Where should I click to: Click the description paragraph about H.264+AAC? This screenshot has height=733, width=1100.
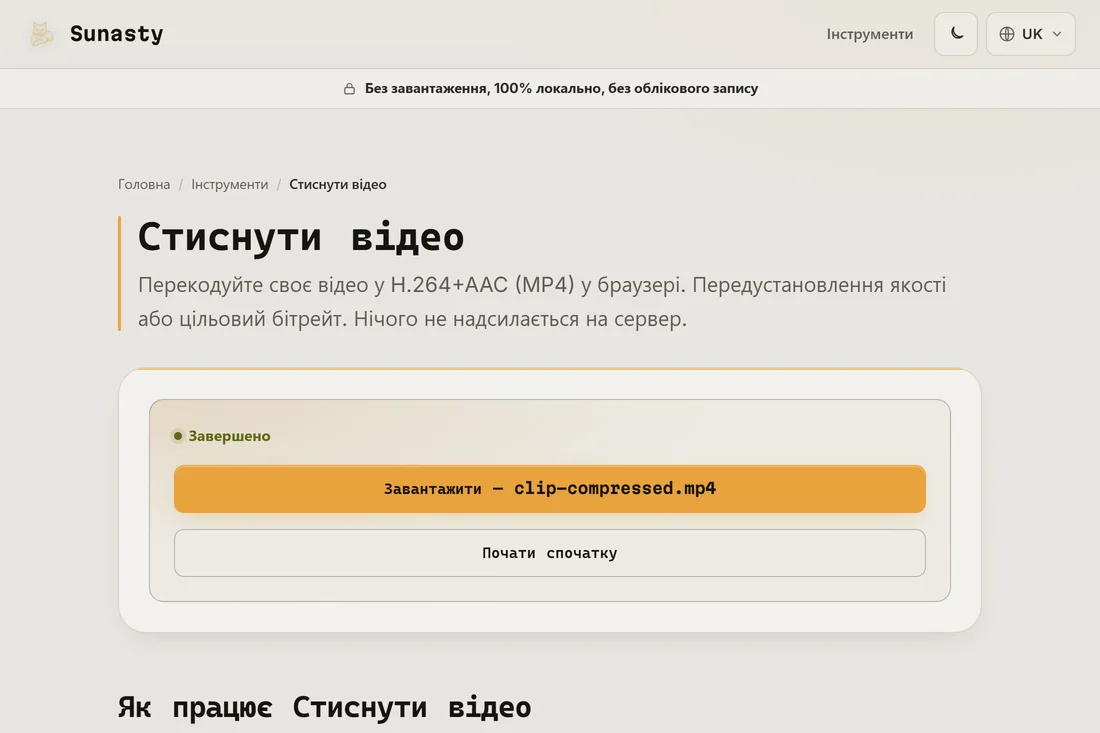point(542,302)
